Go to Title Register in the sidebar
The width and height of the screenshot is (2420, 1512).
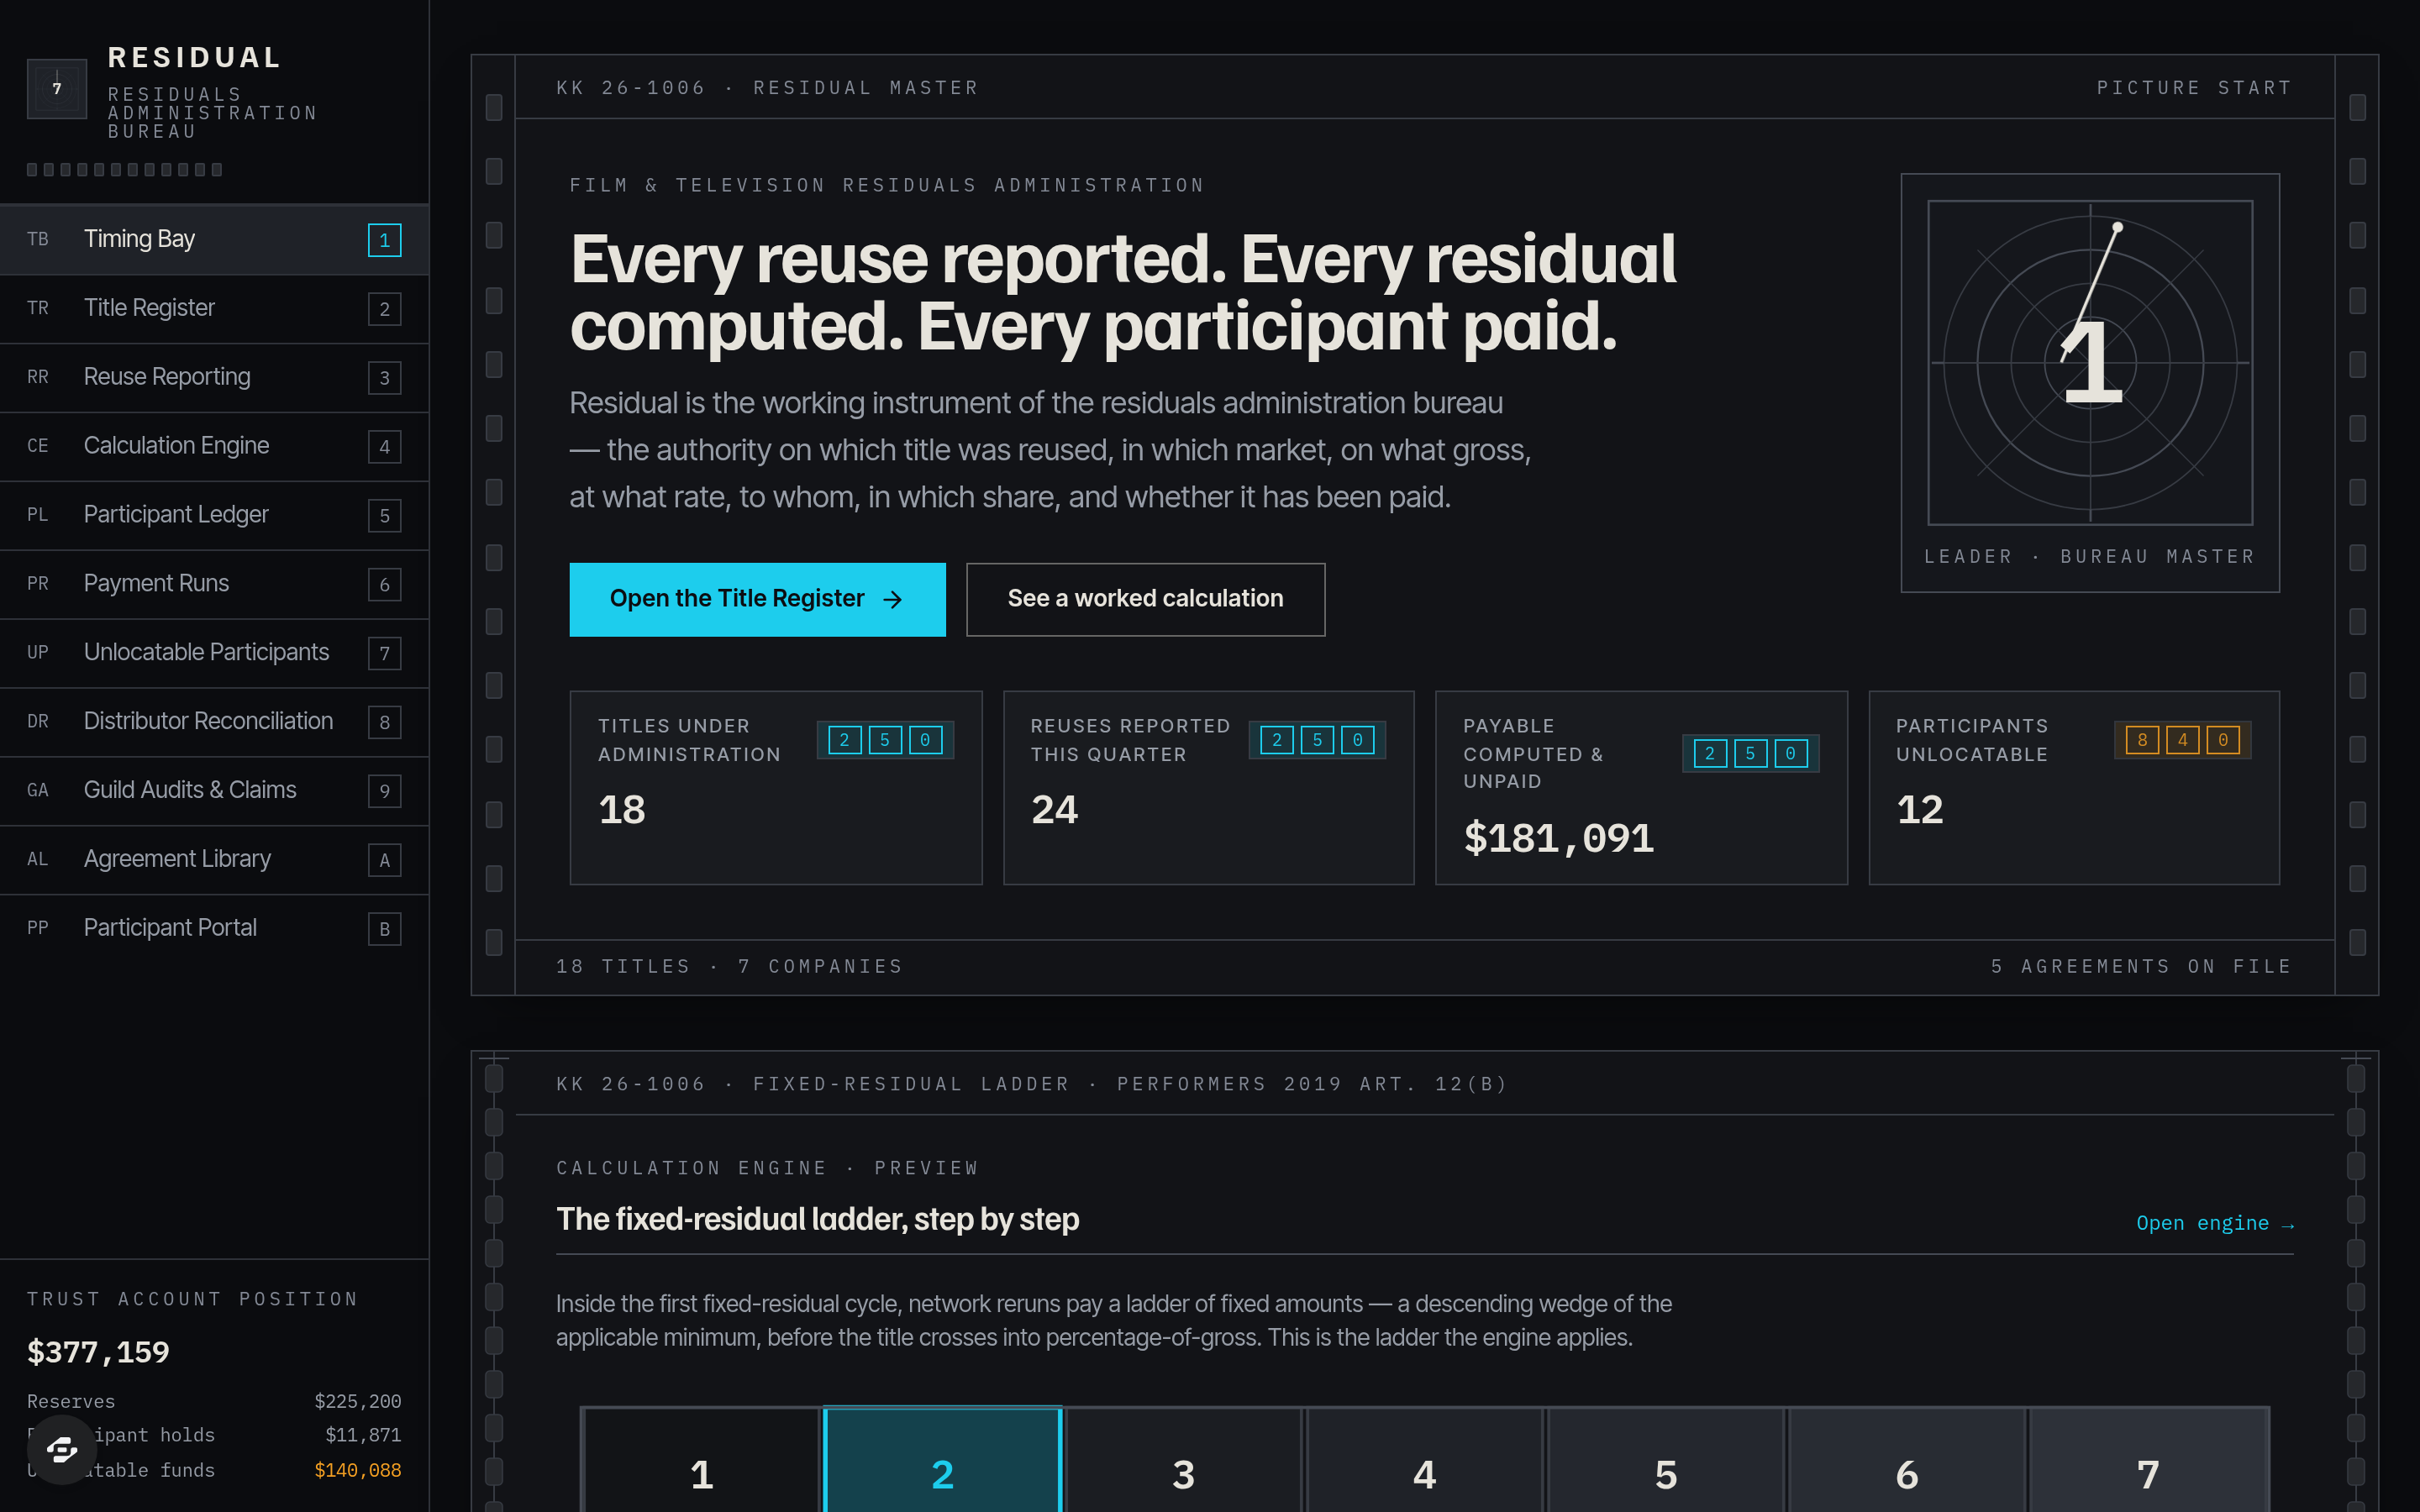tap(214, 308)
